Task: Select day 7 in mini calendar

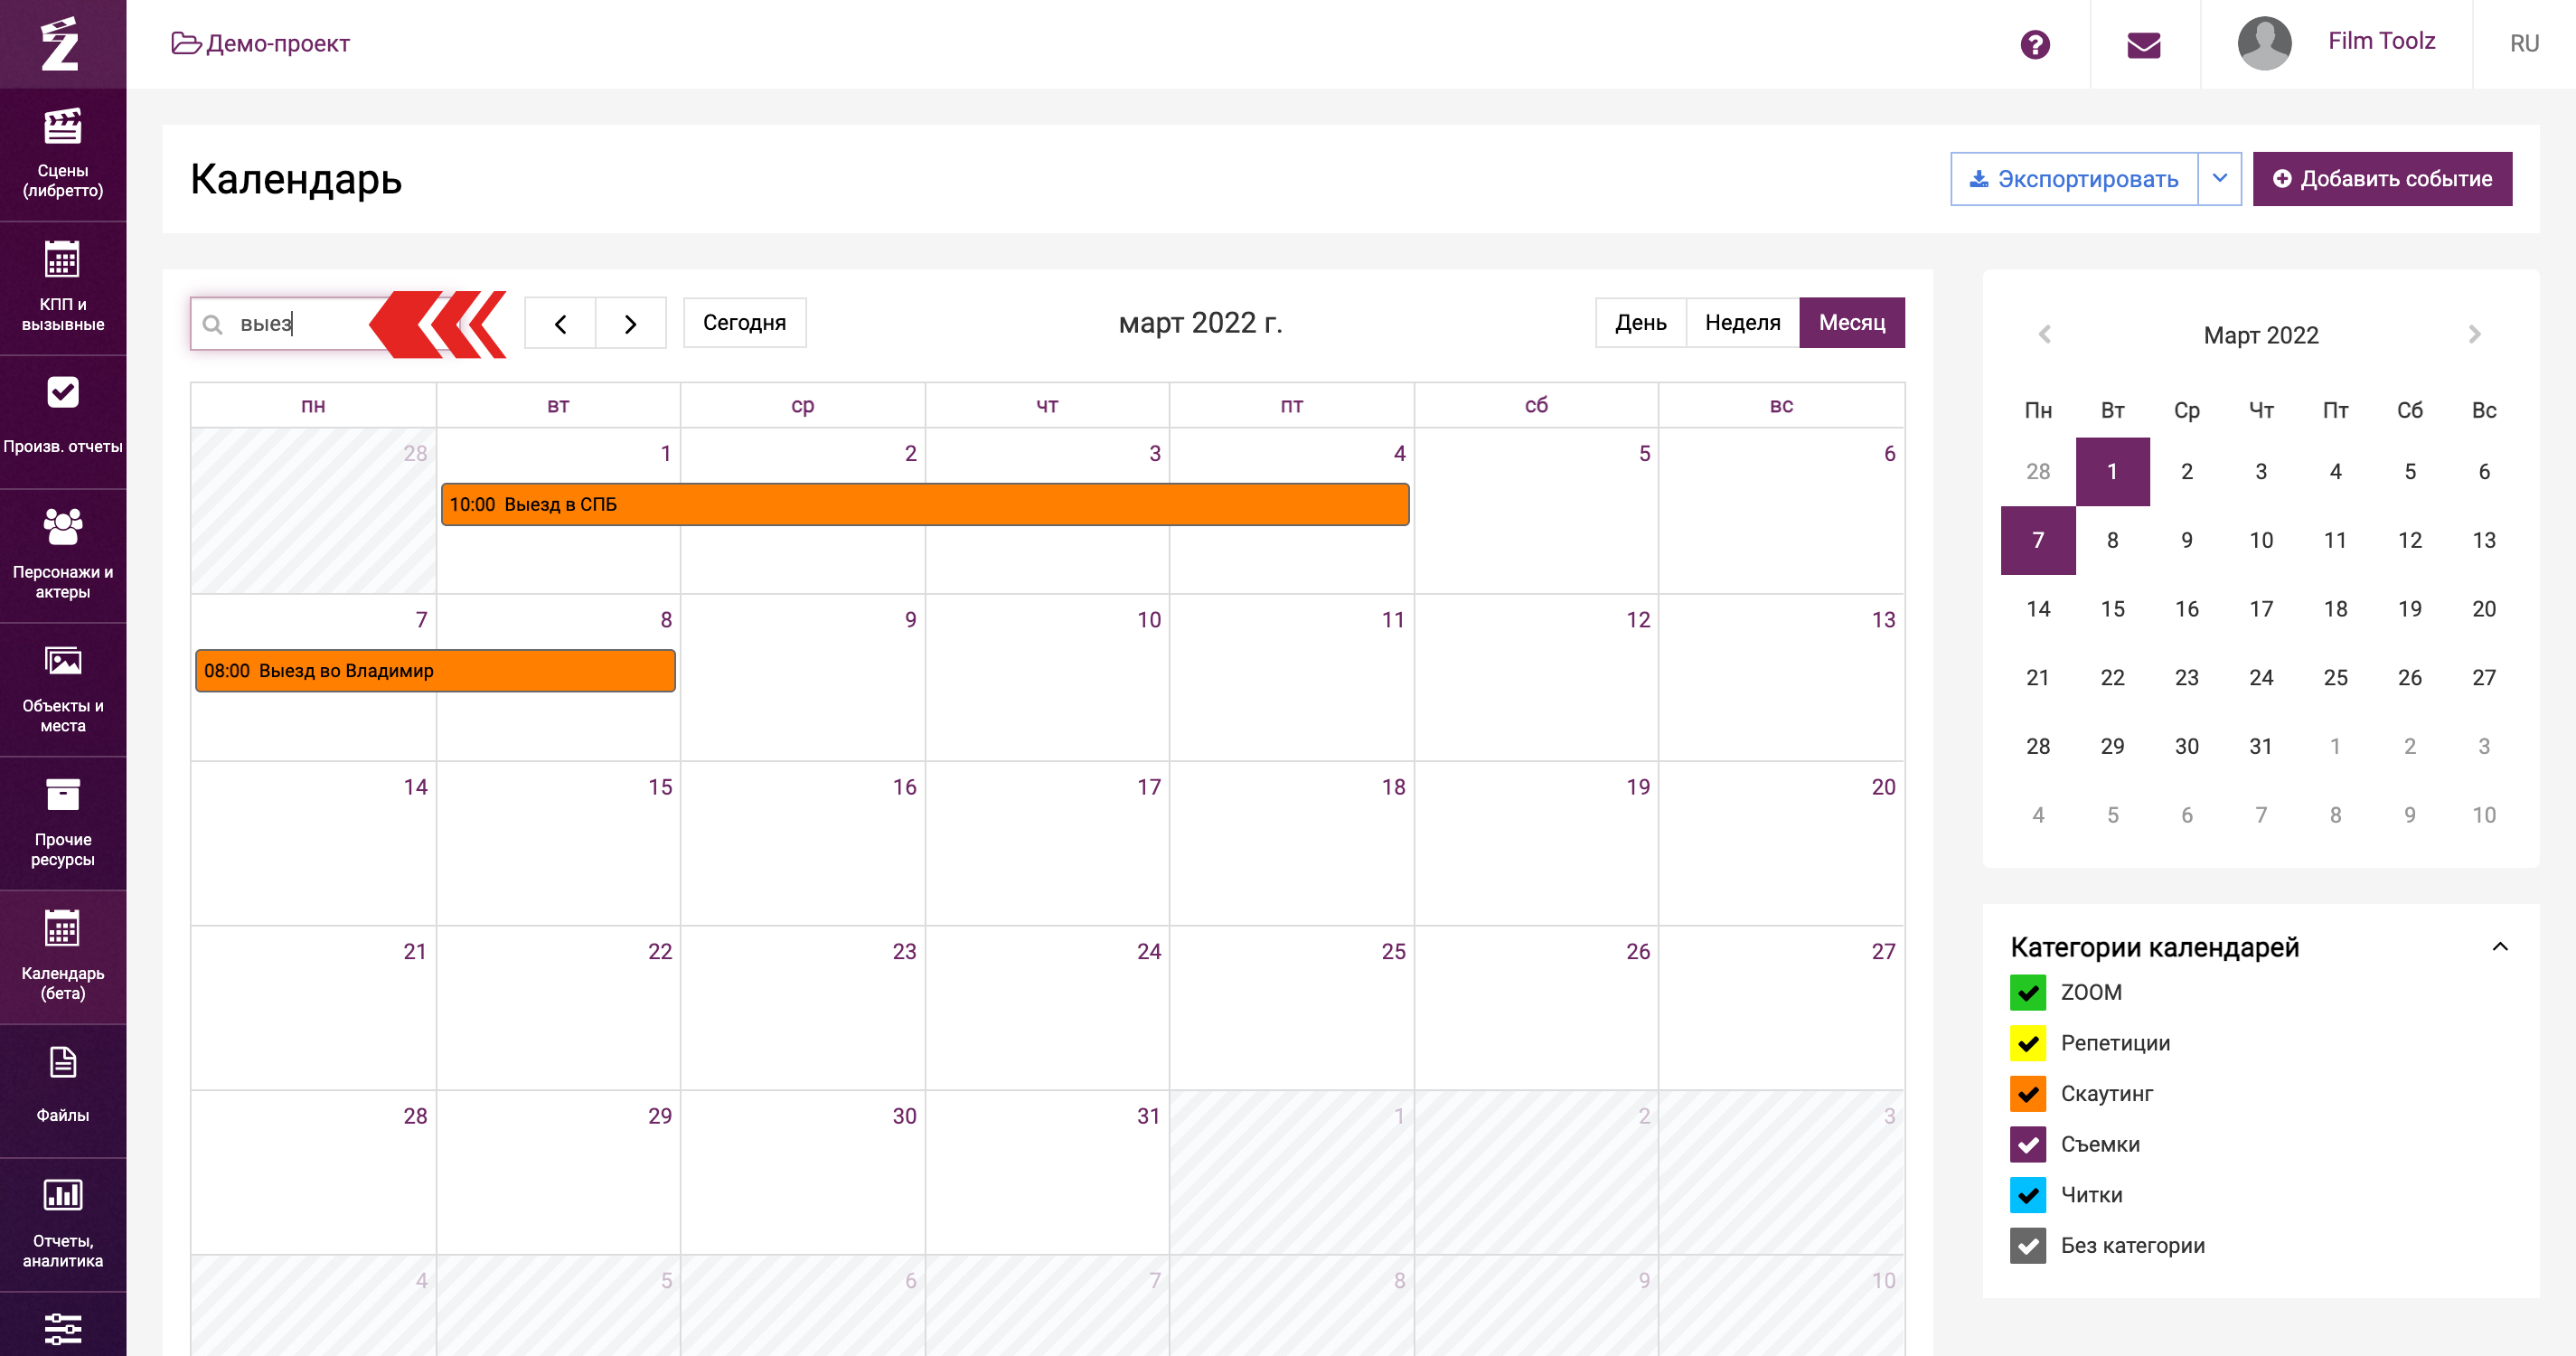Action: (2038, 541)
